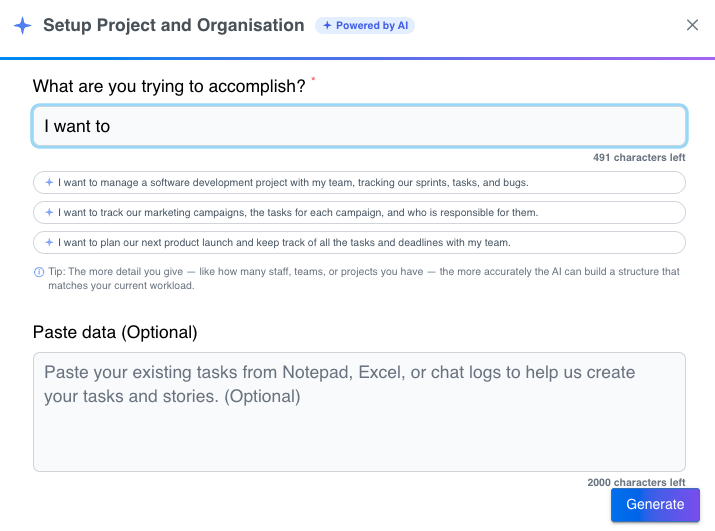Viewport: 715px width, 531px height.
Task: Click the large sparkle icon beside the dialog title
Action: 22,26
